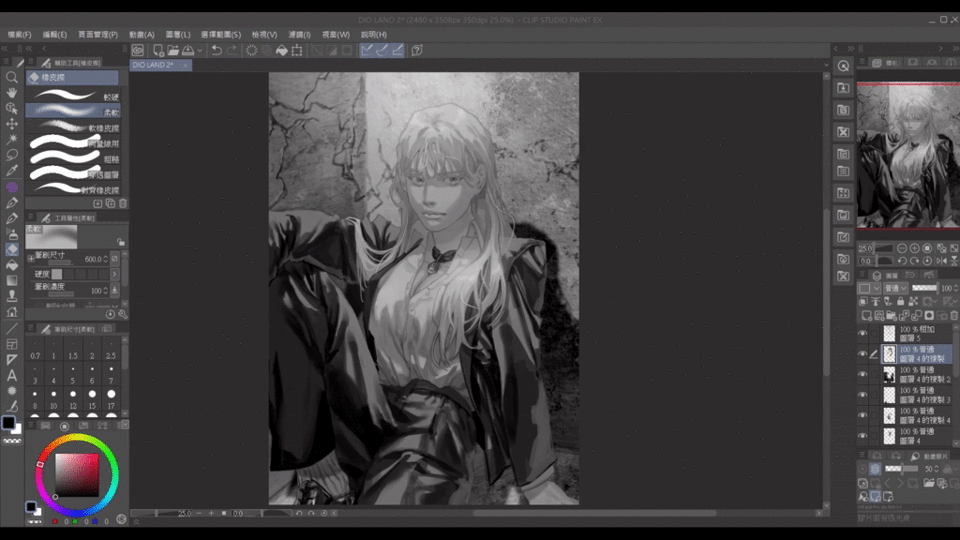
Task: Select the 柔軟 eraser sub tool
Action: click(72, 112)
